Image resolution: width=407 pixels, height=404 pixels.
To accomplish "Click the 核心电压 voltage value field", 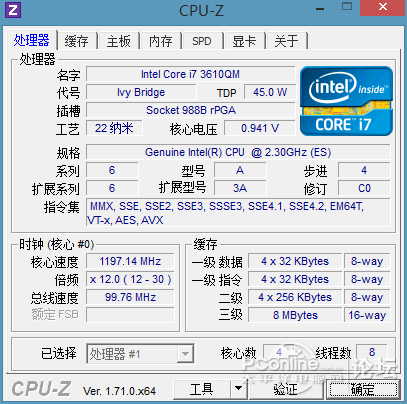I will pos(260,128).
